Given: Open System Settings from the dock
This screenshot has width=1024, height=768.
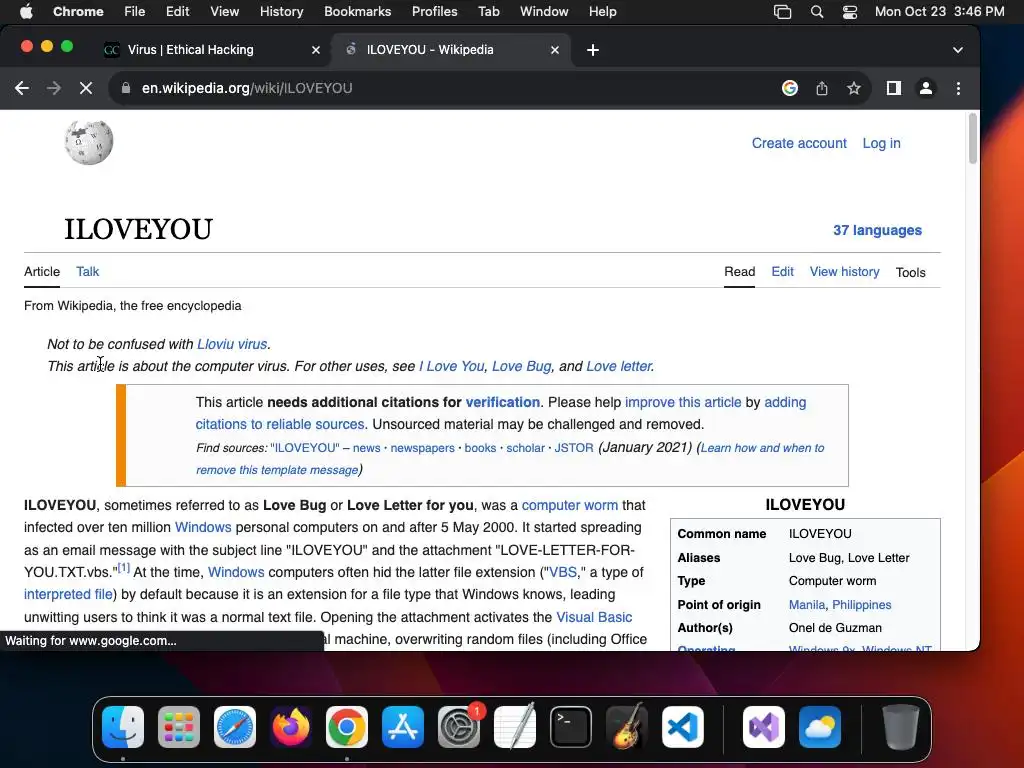Looking at the screenshot, I should coord(459,727).
